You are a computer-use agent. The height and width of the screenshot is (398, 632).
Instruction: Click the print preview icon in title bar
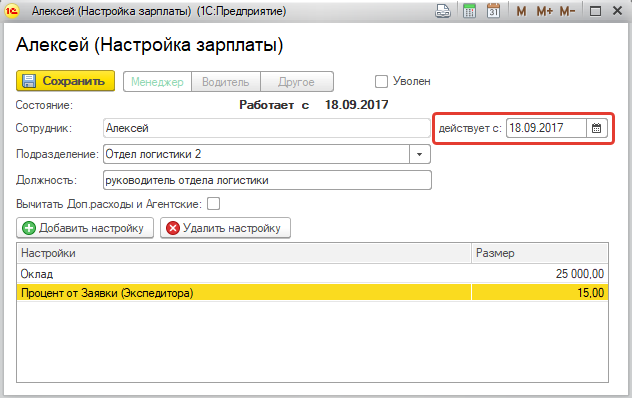443,11
